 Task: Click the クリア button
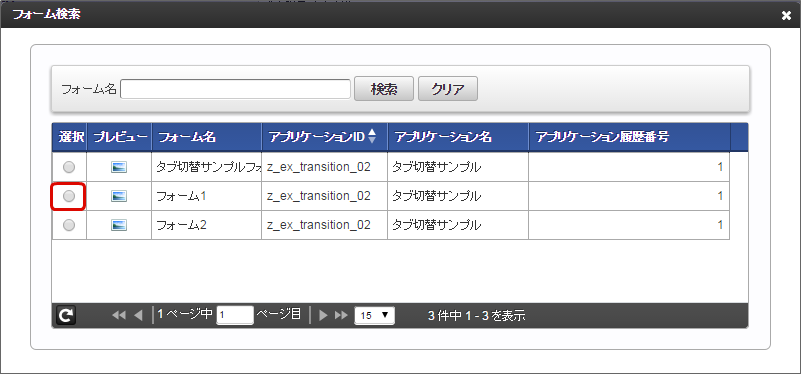click(448, 89)
